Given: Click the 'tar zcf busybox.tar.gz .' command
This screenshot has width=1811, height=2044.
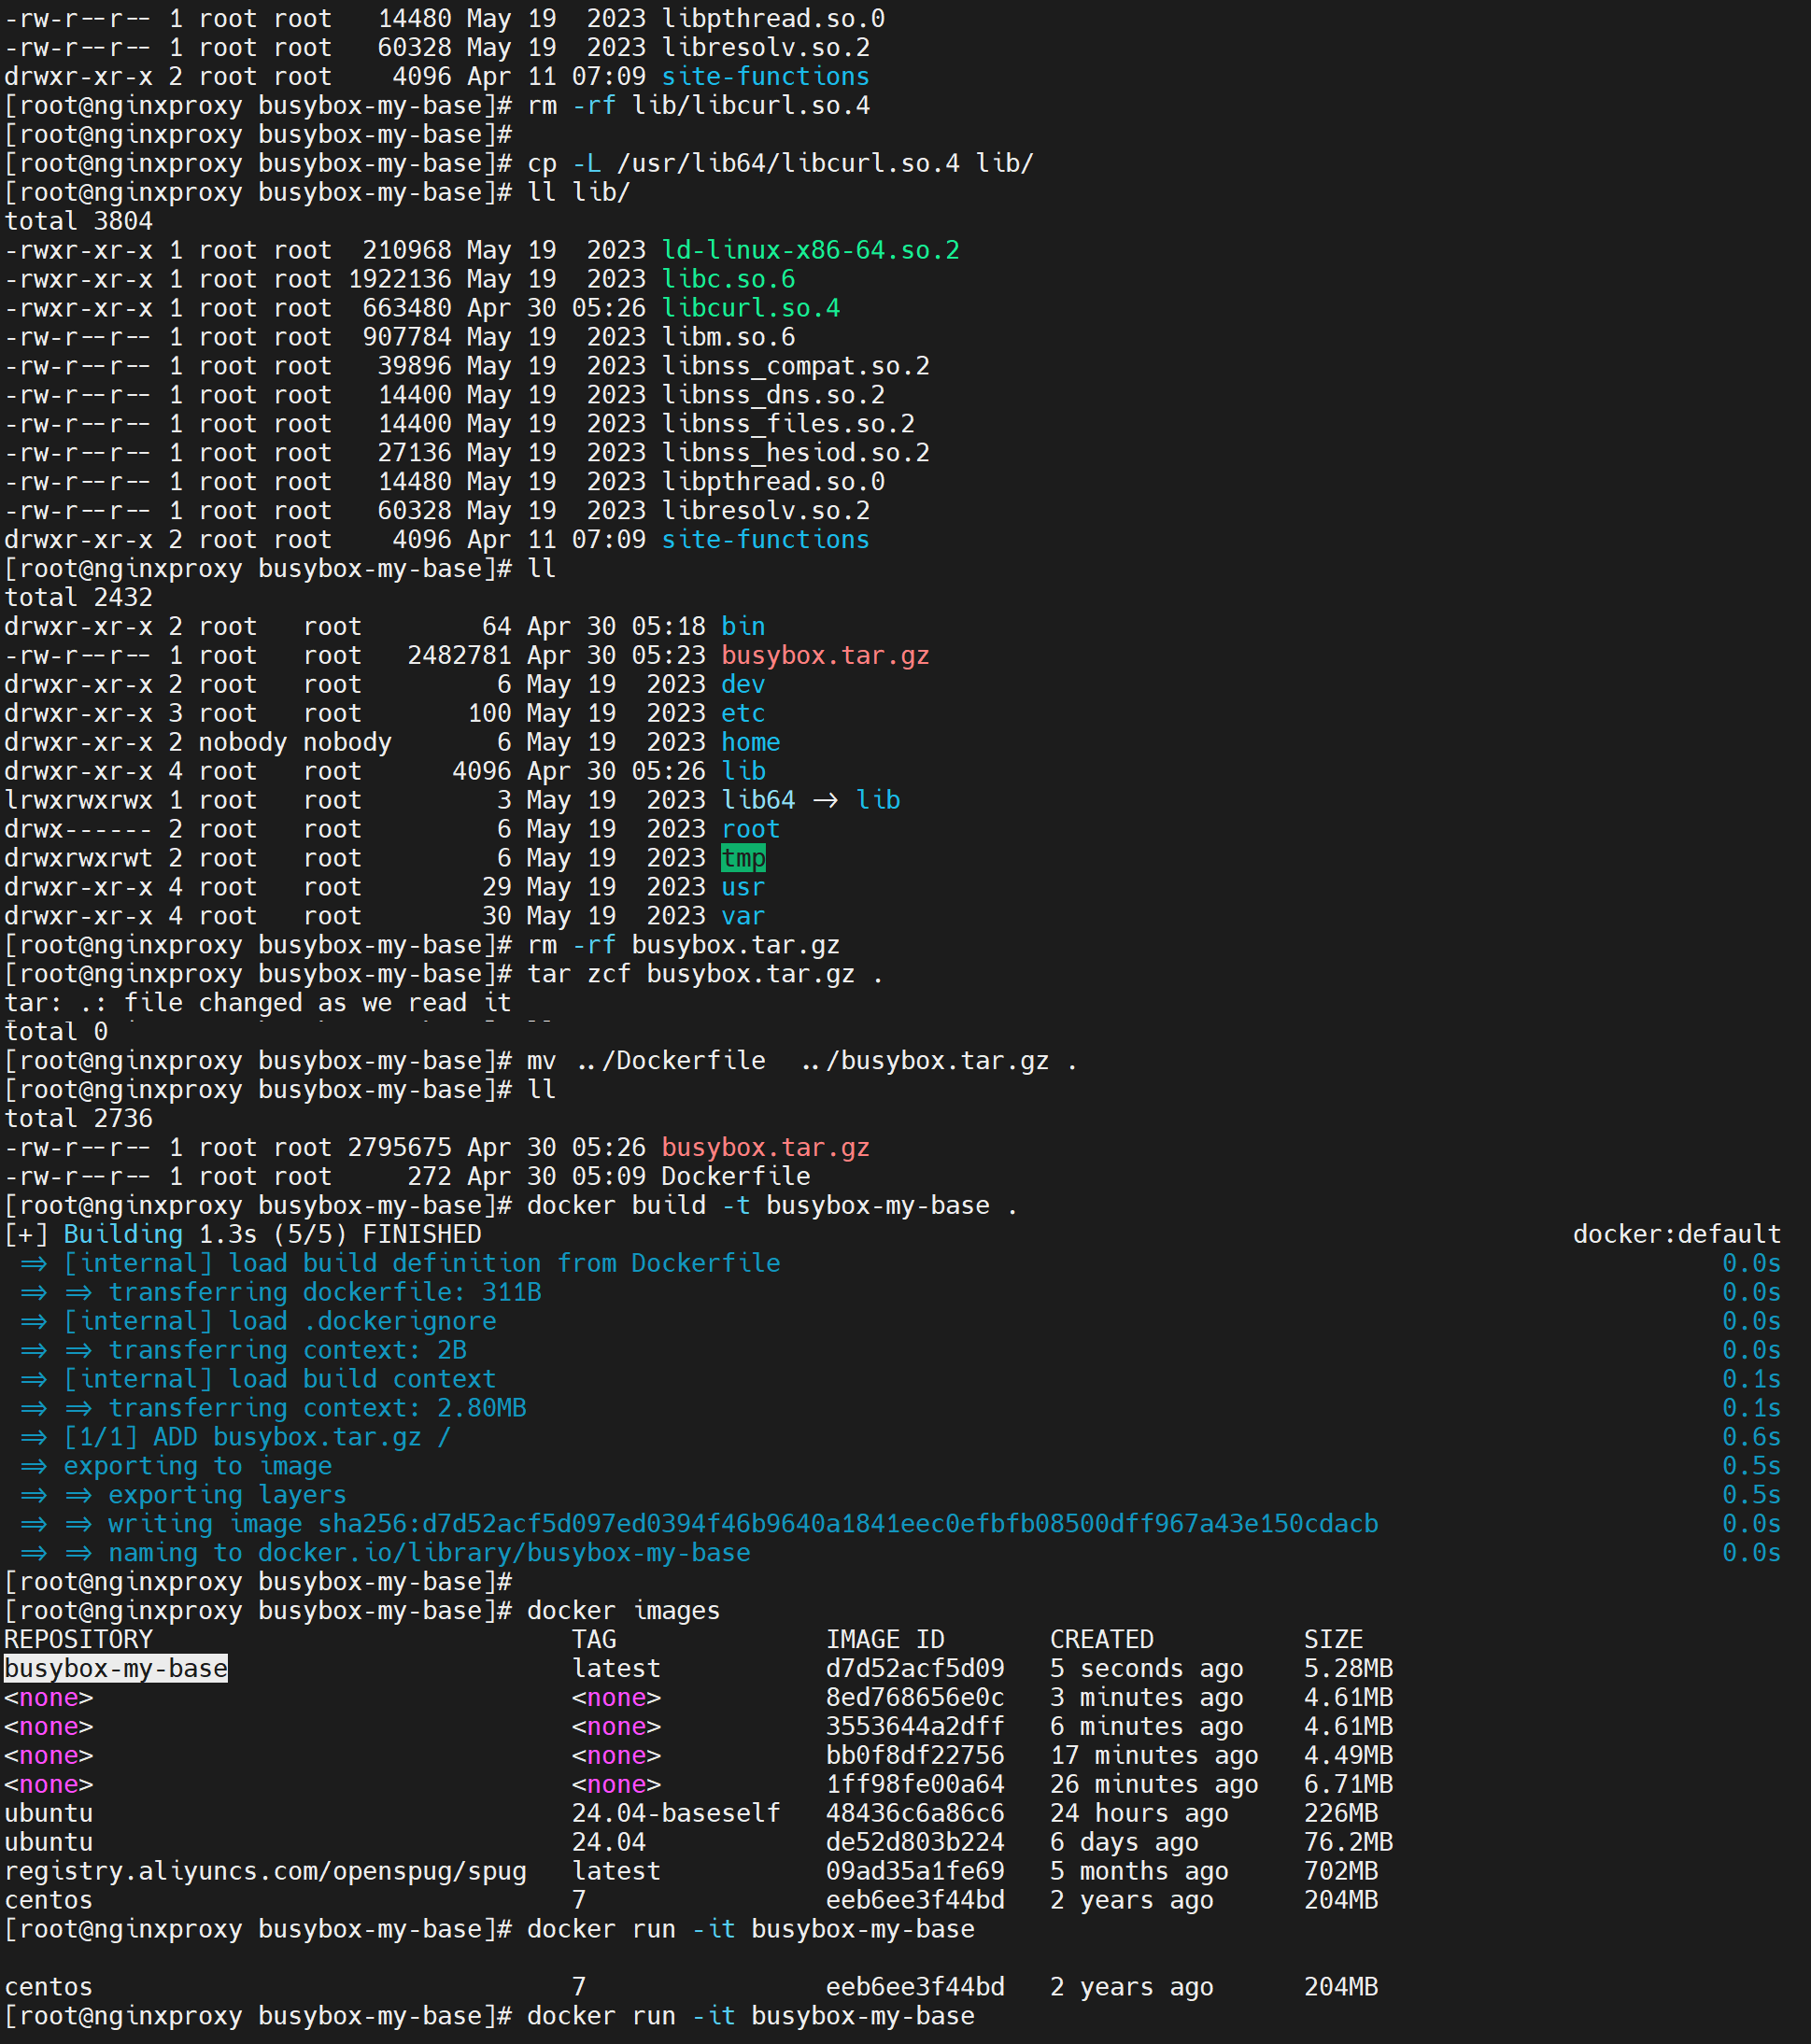Looking at the screenshot, I should 704,974.
